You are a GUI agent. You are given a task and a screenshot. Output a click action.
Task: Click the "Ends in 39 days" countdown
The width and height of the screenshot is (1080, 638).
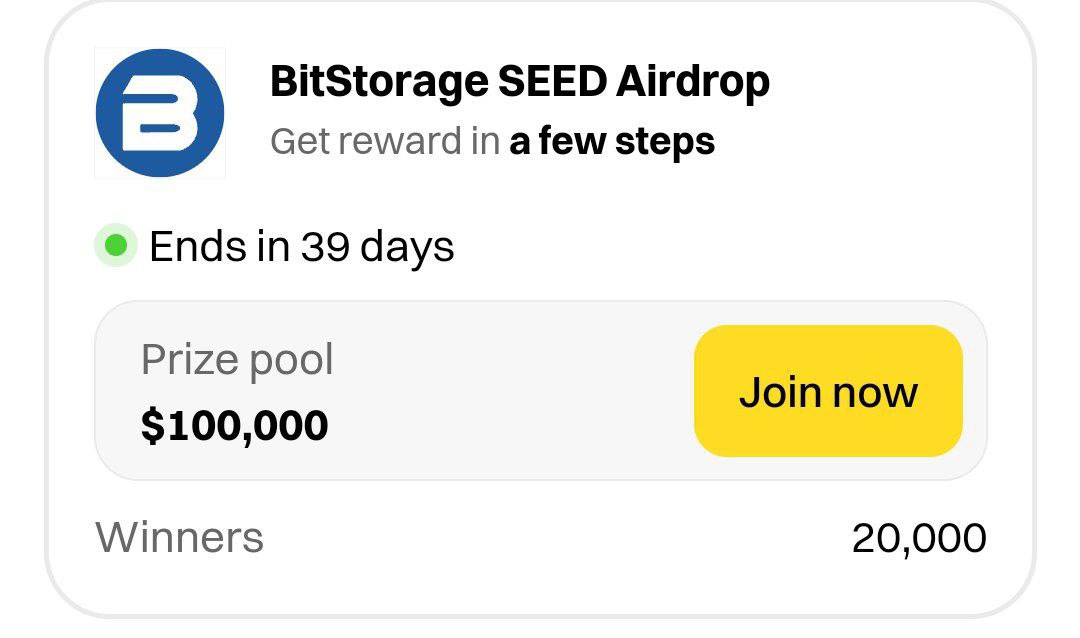tap(301, 246)
